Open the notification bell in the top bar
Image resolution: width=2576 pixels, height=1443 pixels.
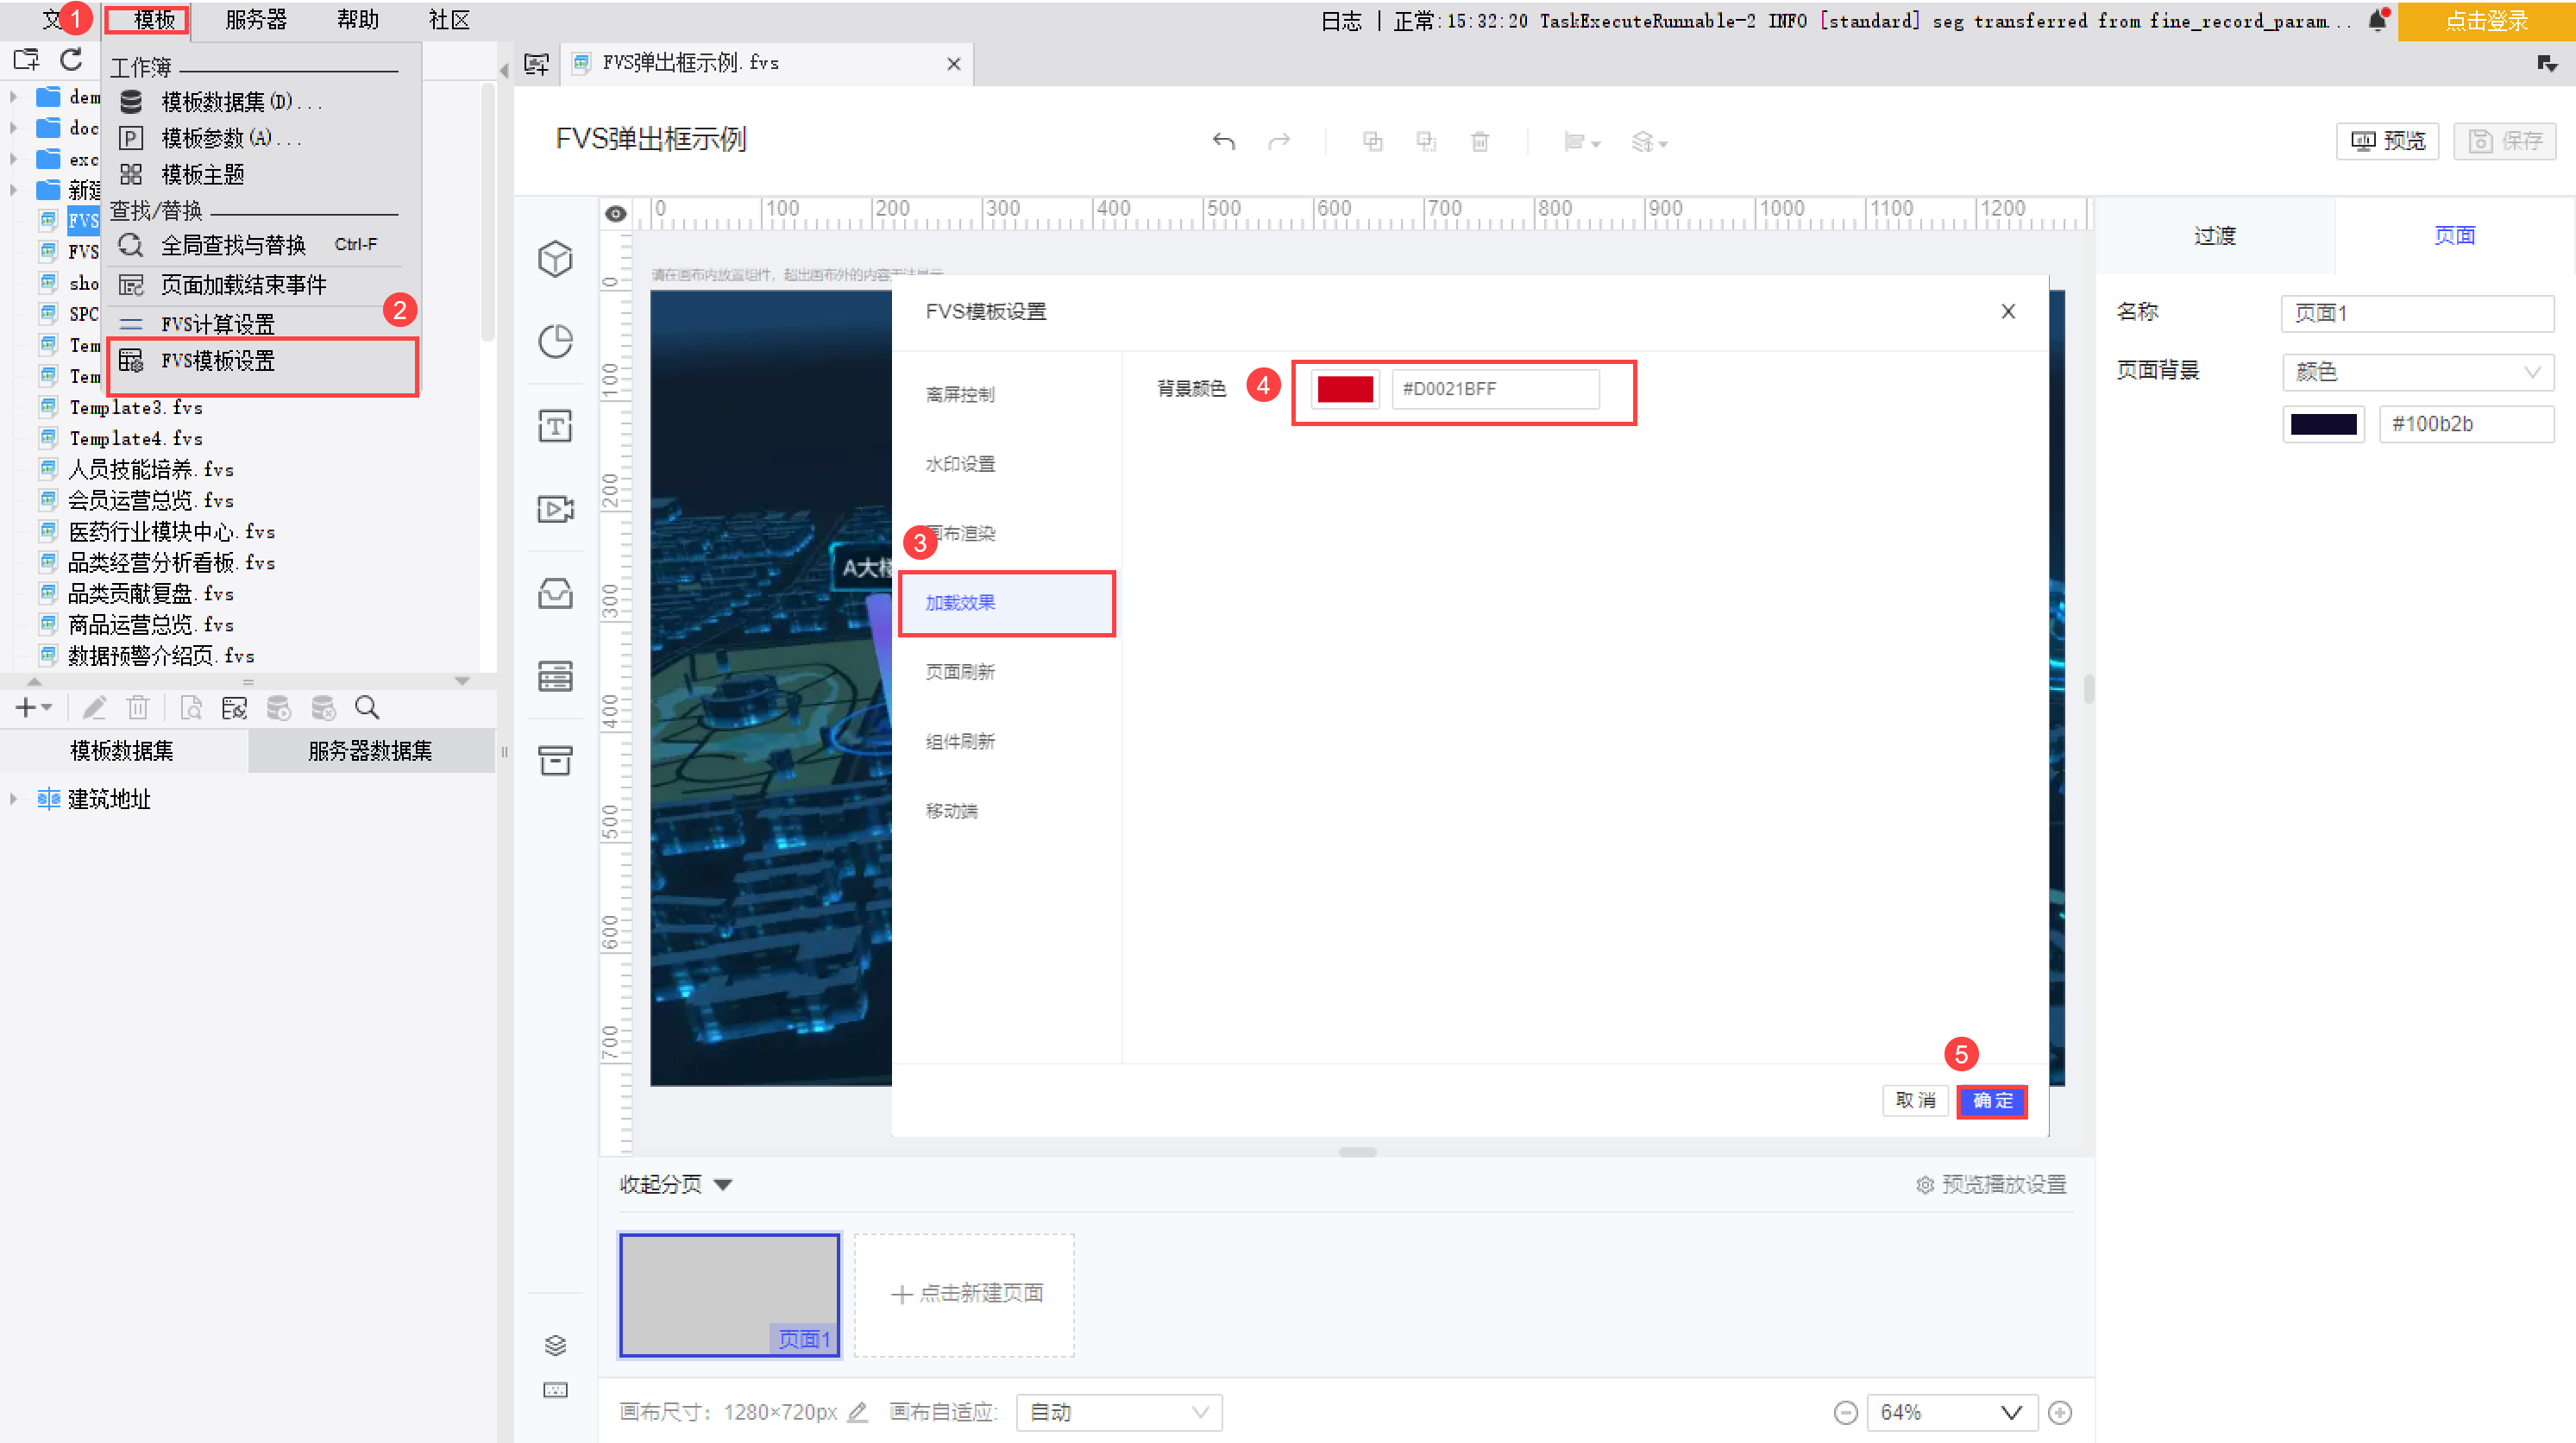pyautogui.click(x=2379, y=20)
